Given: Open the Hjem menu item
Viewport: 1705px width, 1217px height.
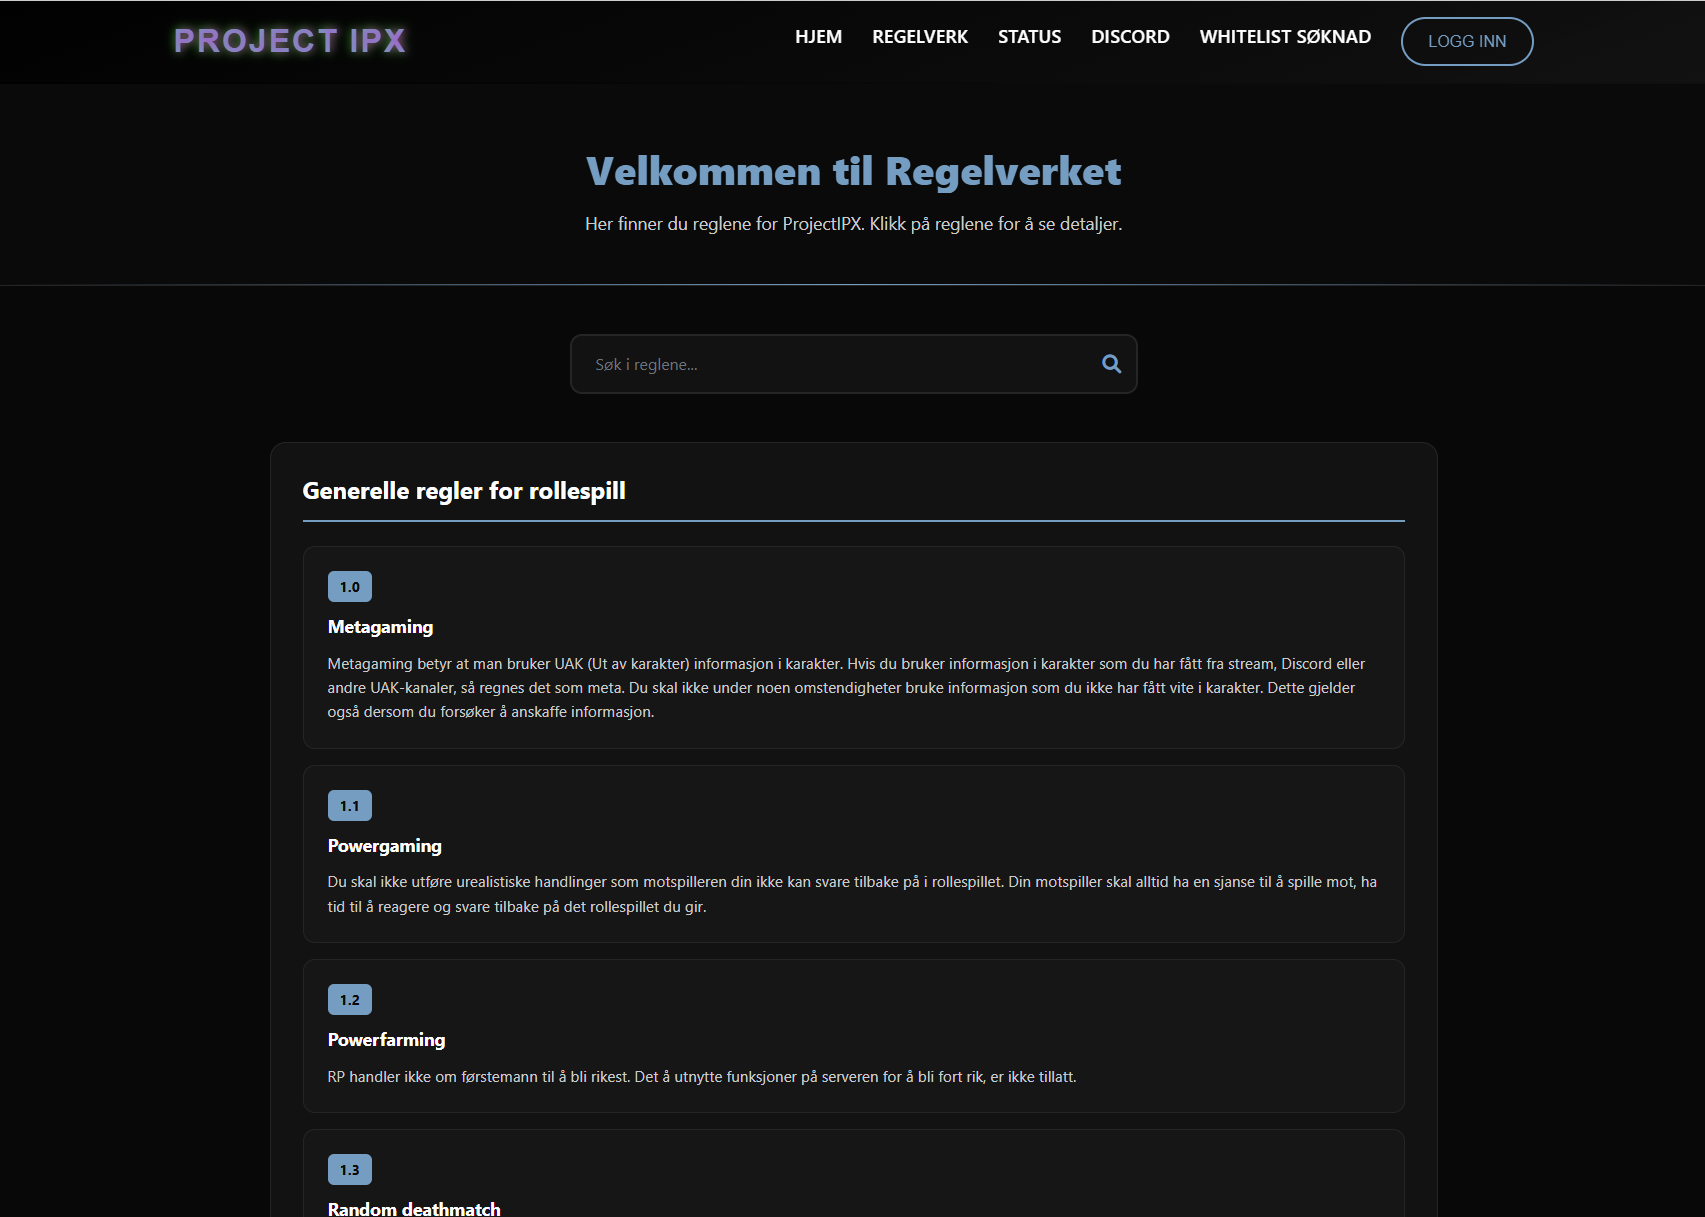Looking at the screenshot, I should pos(818,37).
